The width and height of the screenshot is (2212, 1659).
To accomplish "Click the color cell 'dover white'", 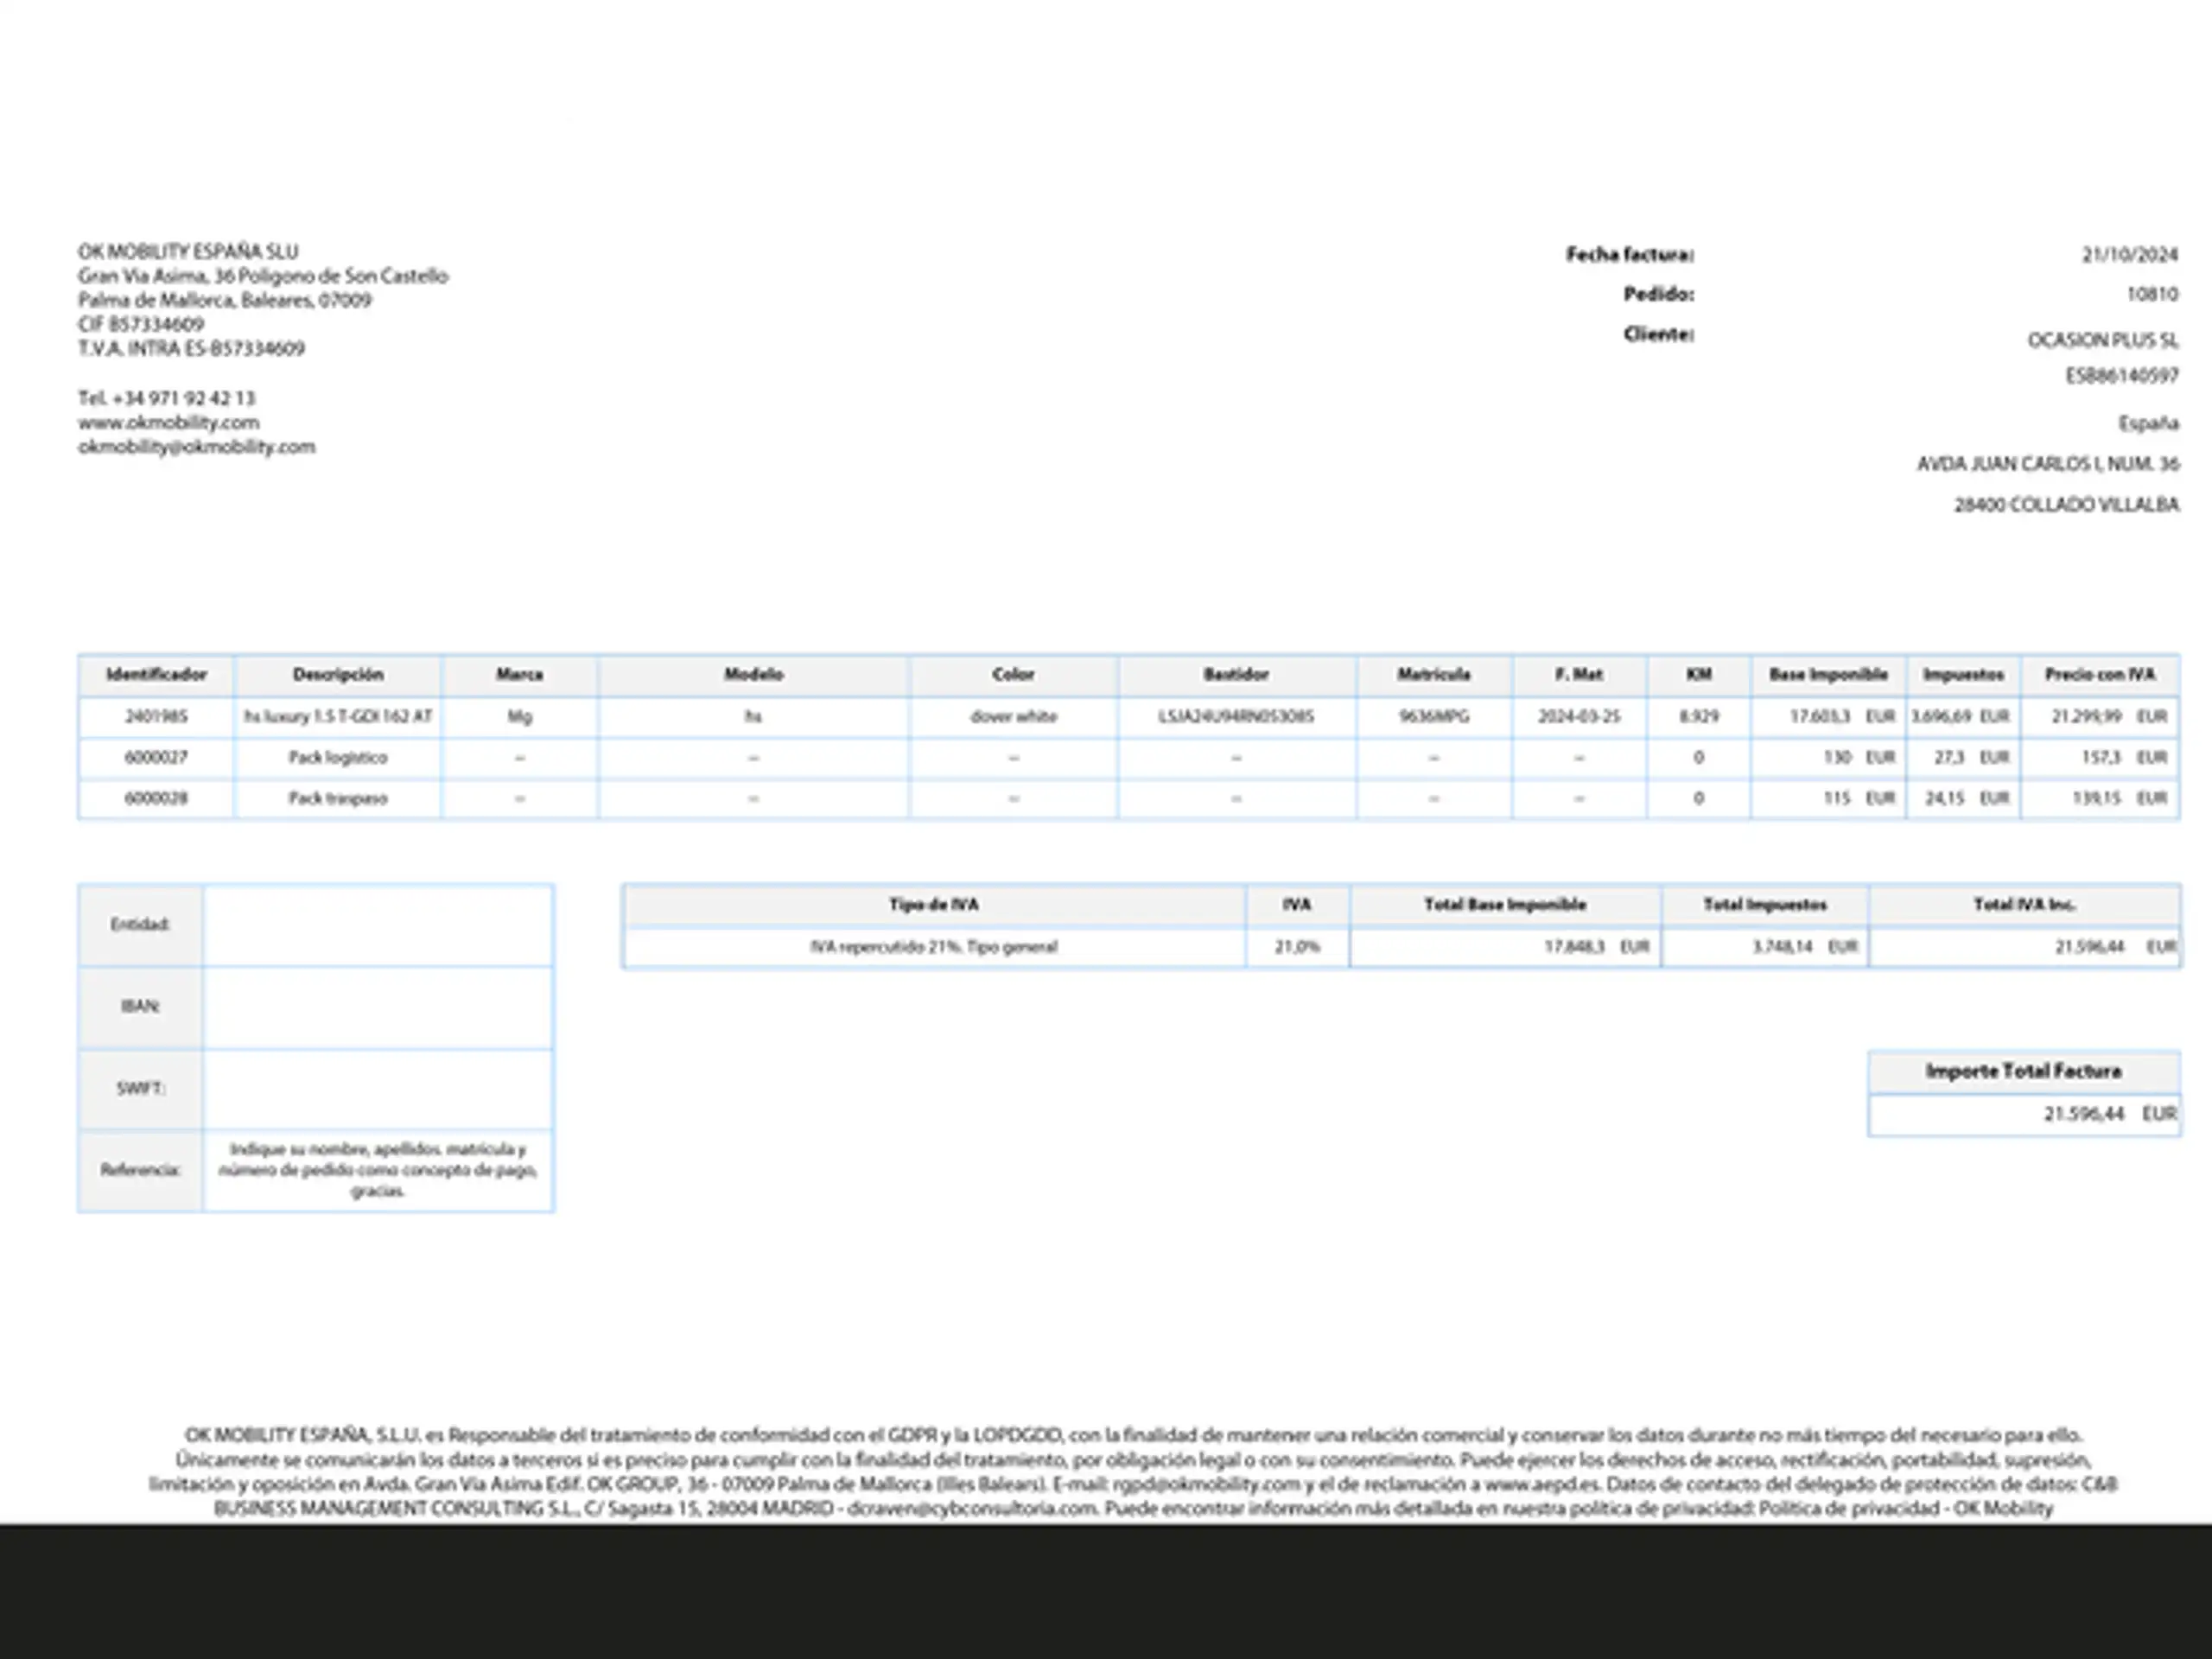I will click(x=1013, y=717).
